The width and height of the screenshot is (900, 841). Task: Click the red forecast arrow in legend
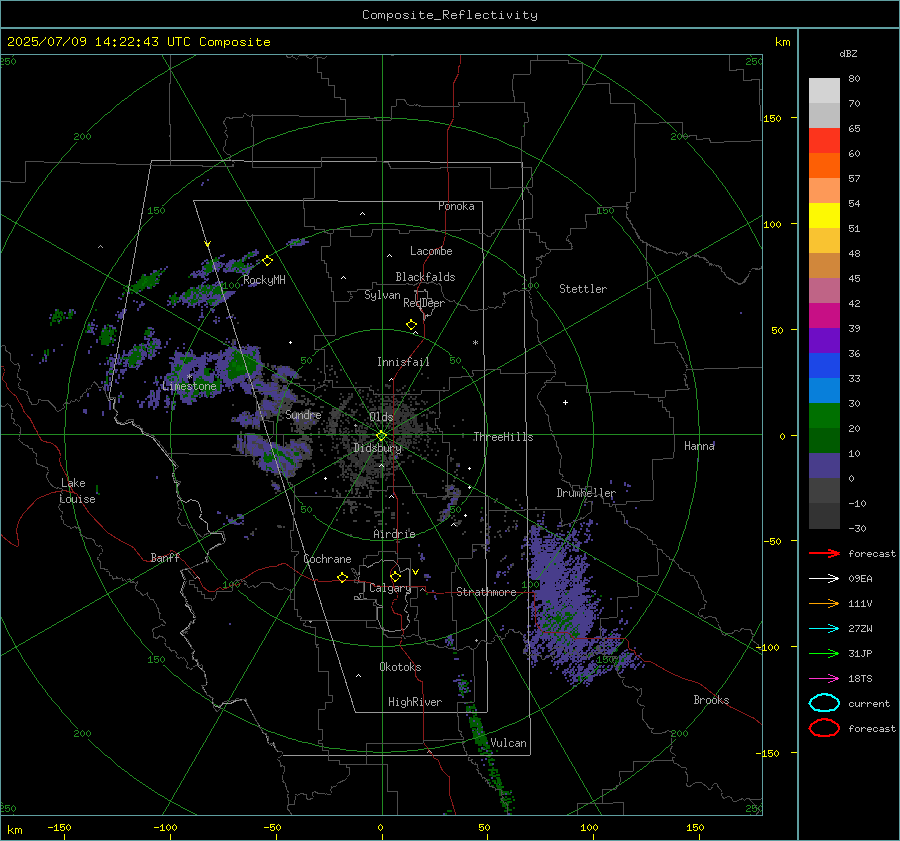824,553
